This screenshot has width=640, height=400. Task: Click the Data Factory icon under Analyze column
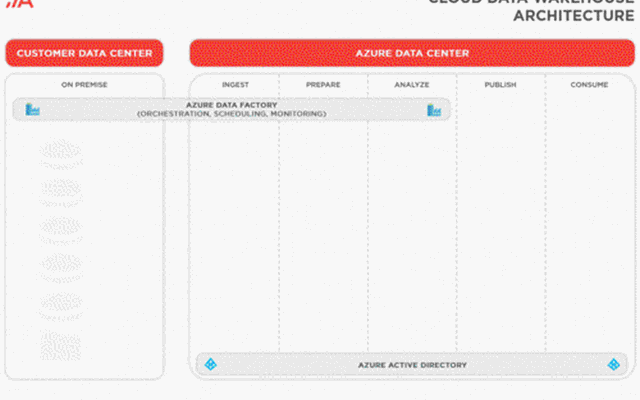pos(434,110)
